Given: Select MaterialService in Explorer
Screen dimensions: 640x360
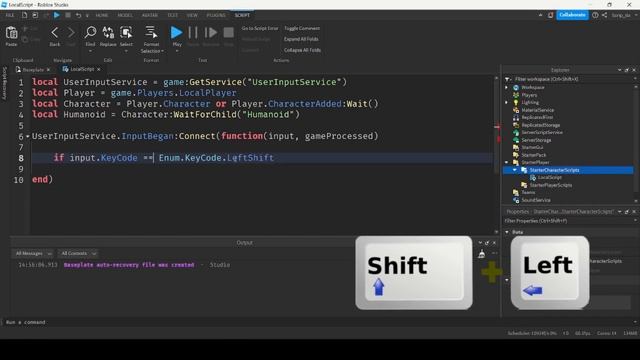Looking at the screenshot, I should coord(538,110).
